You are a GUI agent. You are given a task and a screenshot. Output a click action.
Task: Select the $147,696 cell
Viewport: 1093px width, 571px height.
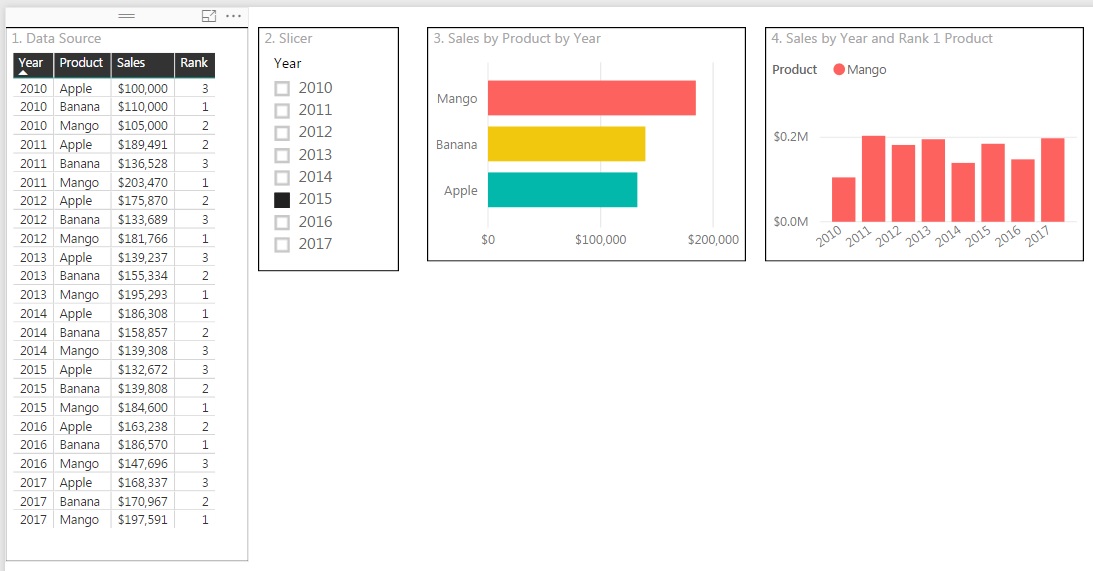[x=142, y=464]
